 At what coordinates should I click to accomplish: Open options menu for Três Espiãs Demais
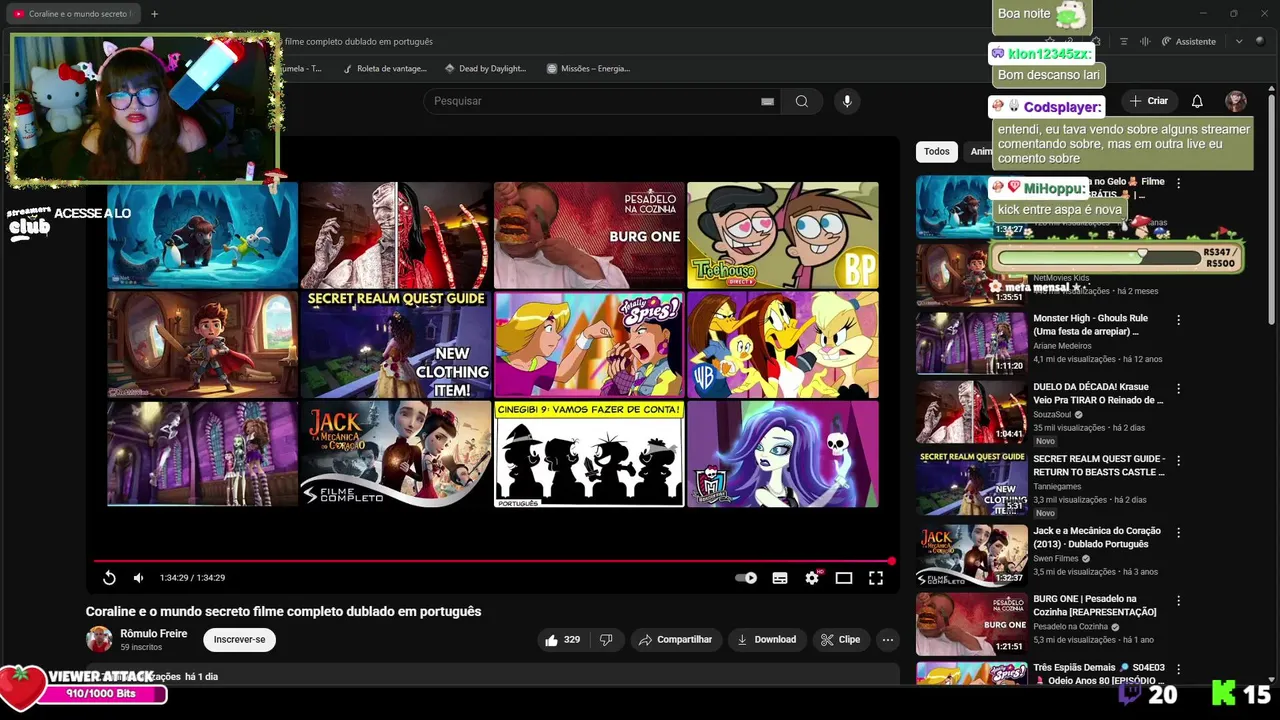pos(1179,668)
